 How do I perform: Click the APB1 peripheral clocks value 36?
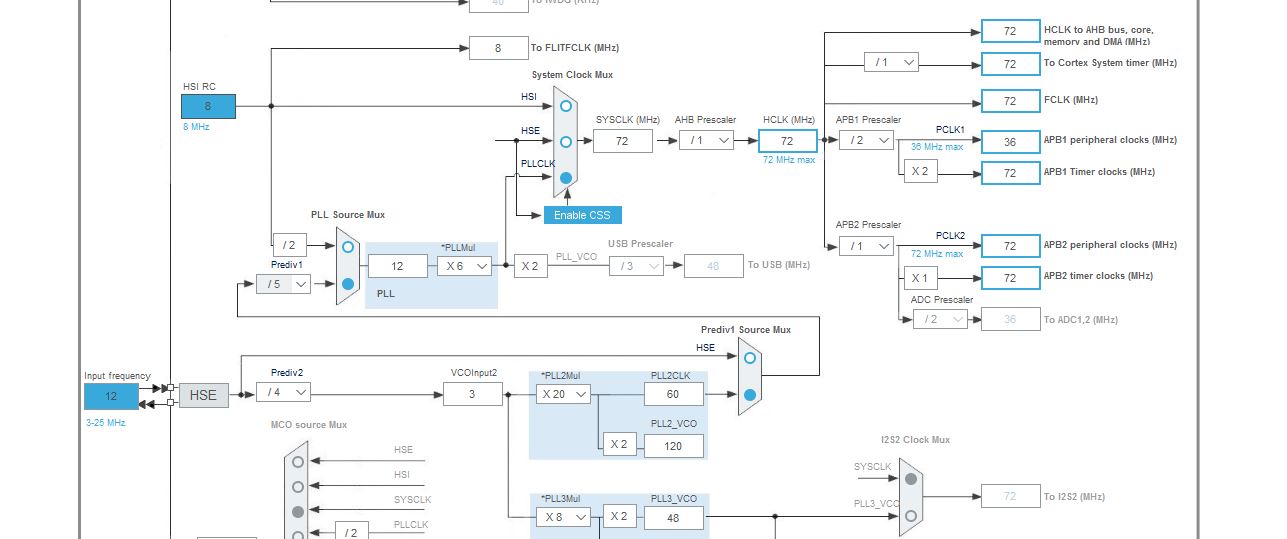(1011, 142)
